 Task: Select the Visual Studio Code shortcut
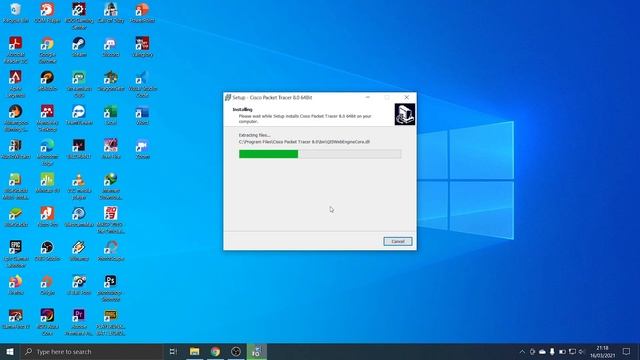coord(142,84)
